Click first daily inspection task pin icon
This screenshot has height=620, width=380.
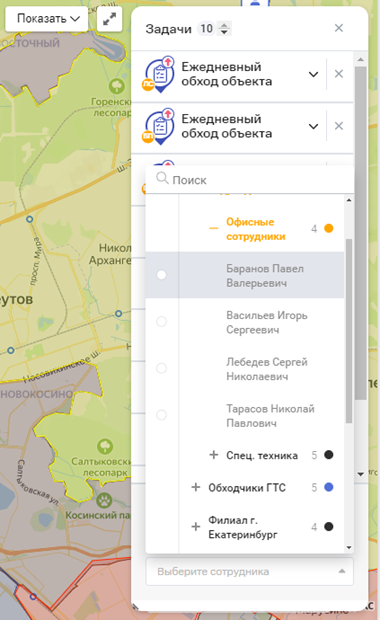click(x=159, y=74)
